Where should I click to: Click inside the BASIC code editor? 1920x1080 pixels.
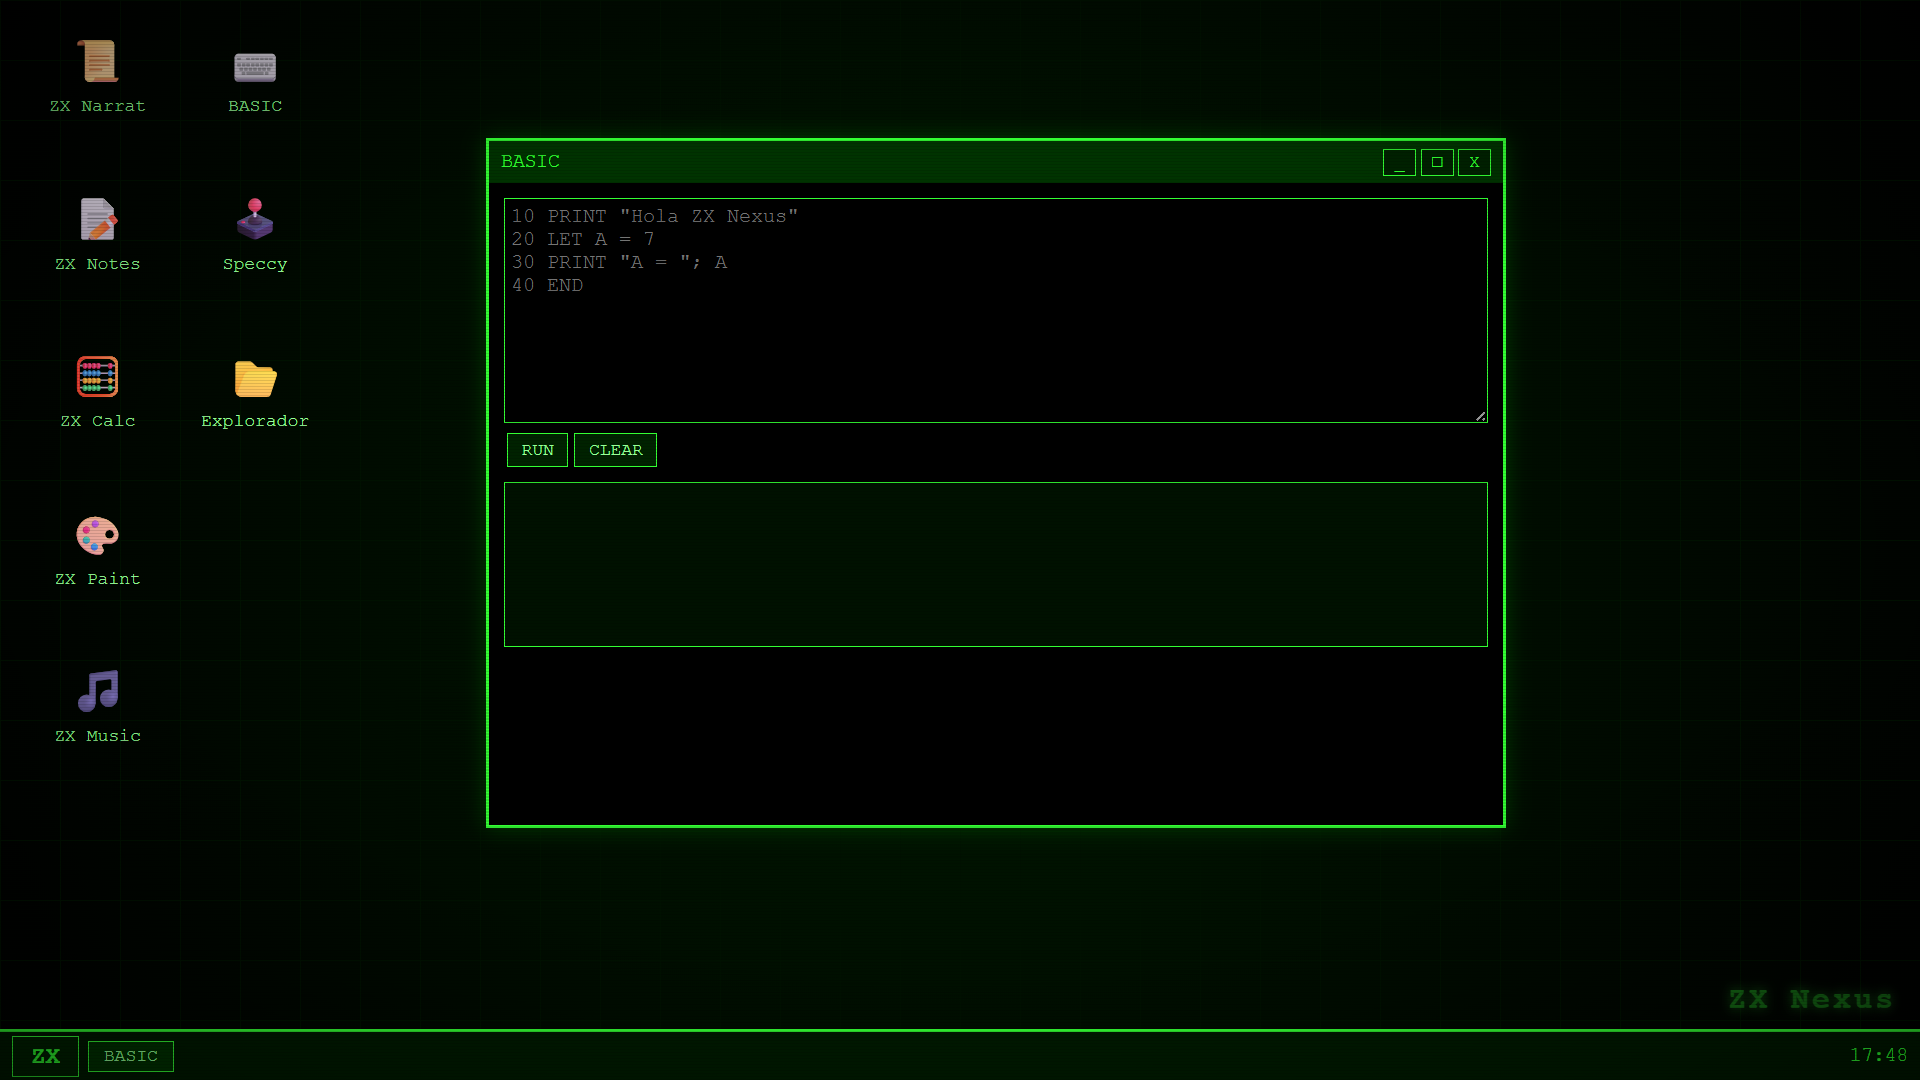point(996,310)
